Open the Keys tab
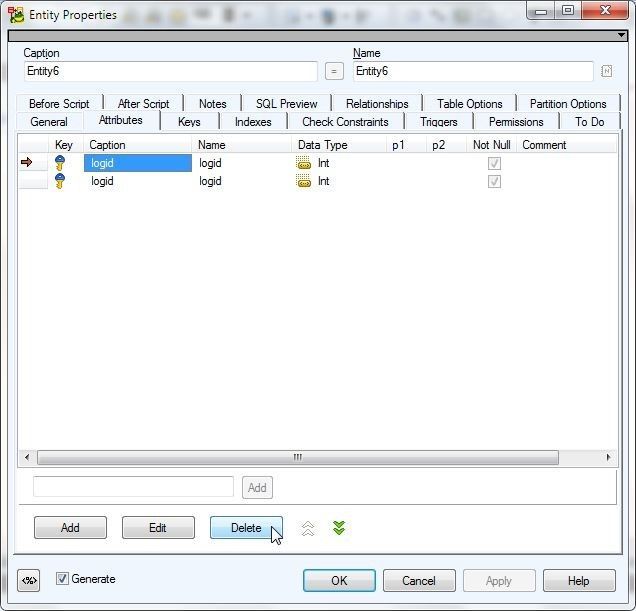Viewport: 636px width, 611px height. pos(189,122)
